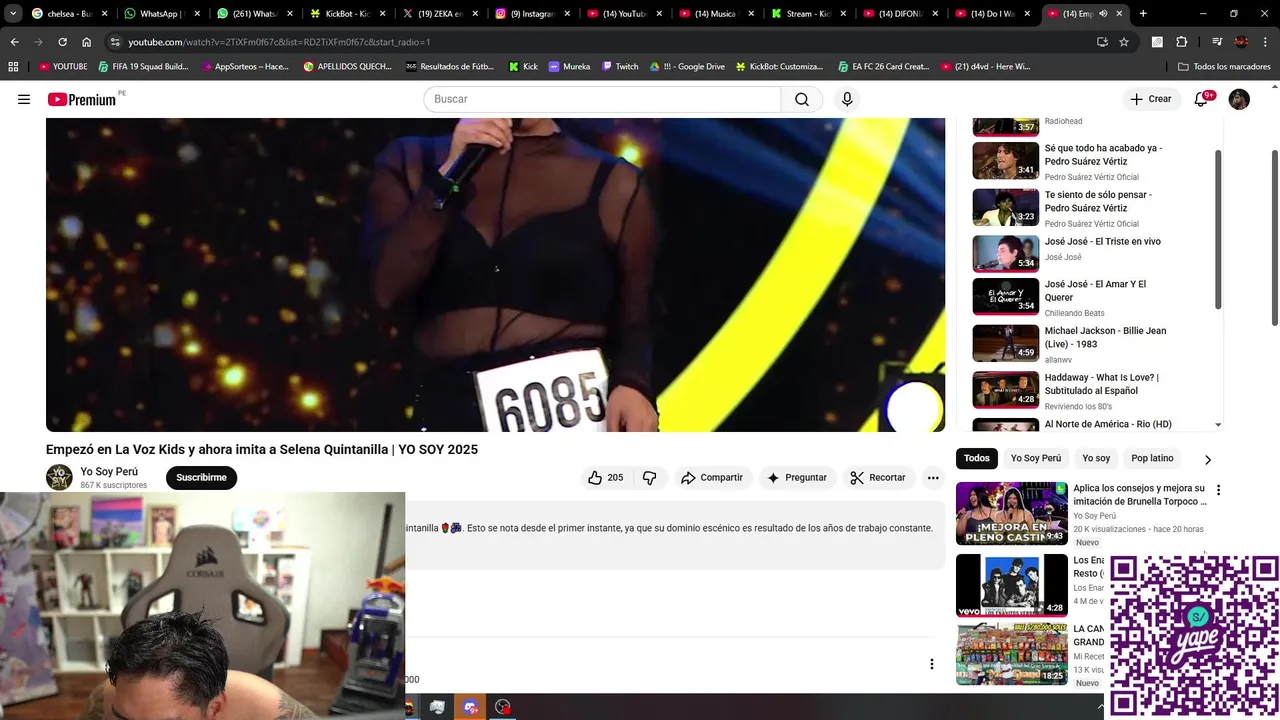Image resolution: width=1280 pixels, height=720 pixels.
Task: Bookmark this page with star icon
Action: (1124, 42)
